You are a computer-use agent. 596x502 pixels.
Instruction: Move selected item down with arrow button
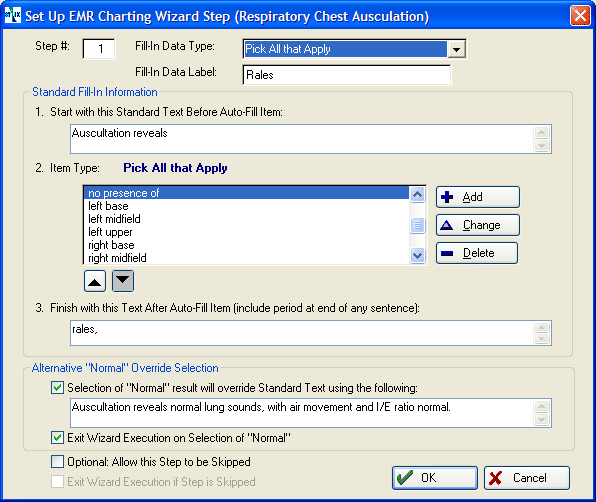123,281
